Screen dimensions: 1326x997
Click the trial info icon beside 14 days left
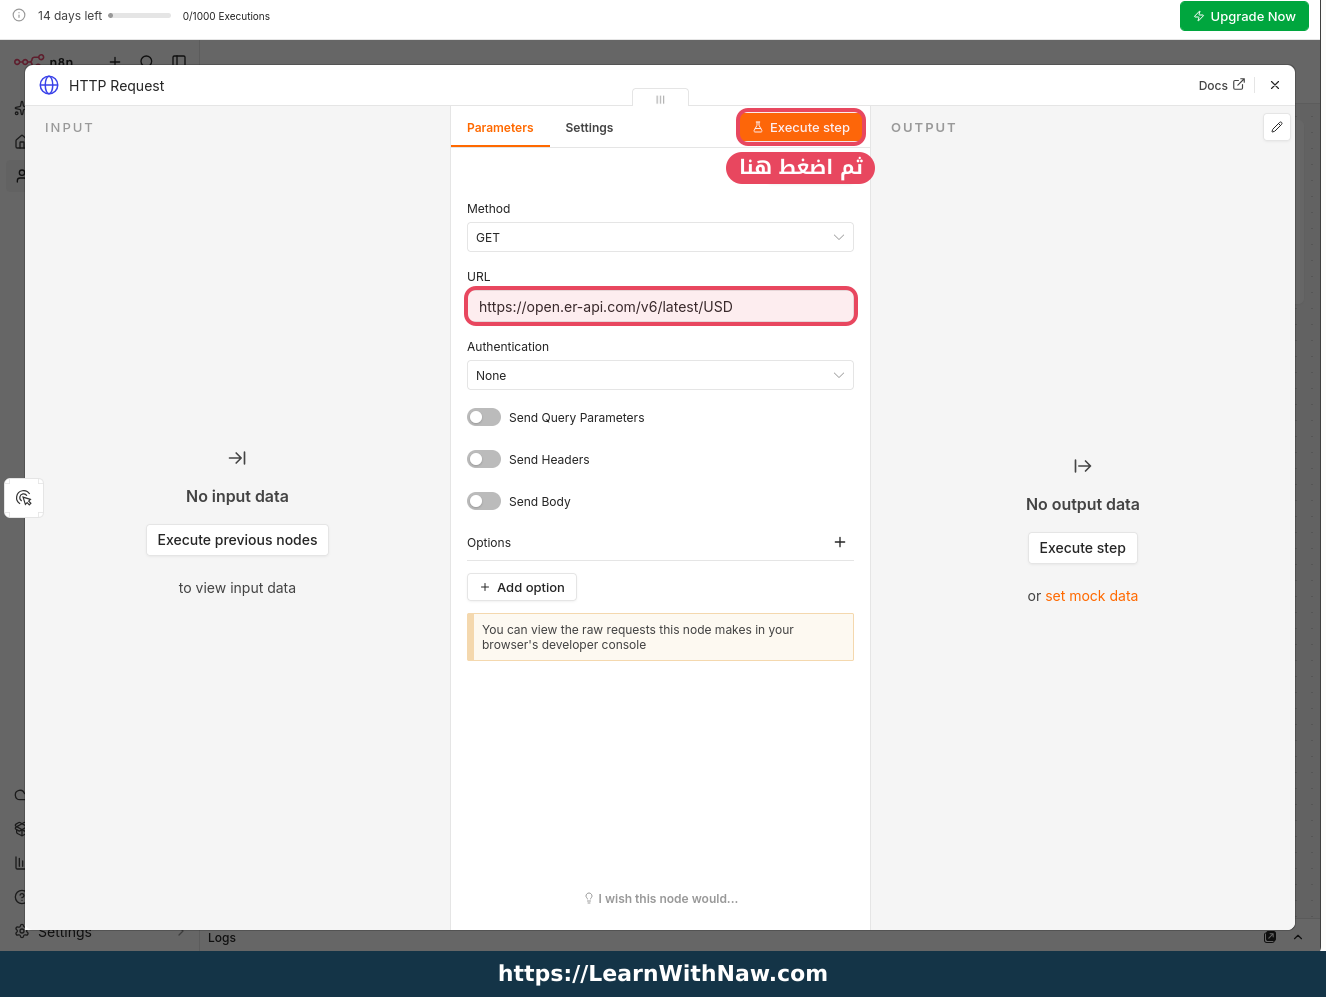[x=19, y=15]
